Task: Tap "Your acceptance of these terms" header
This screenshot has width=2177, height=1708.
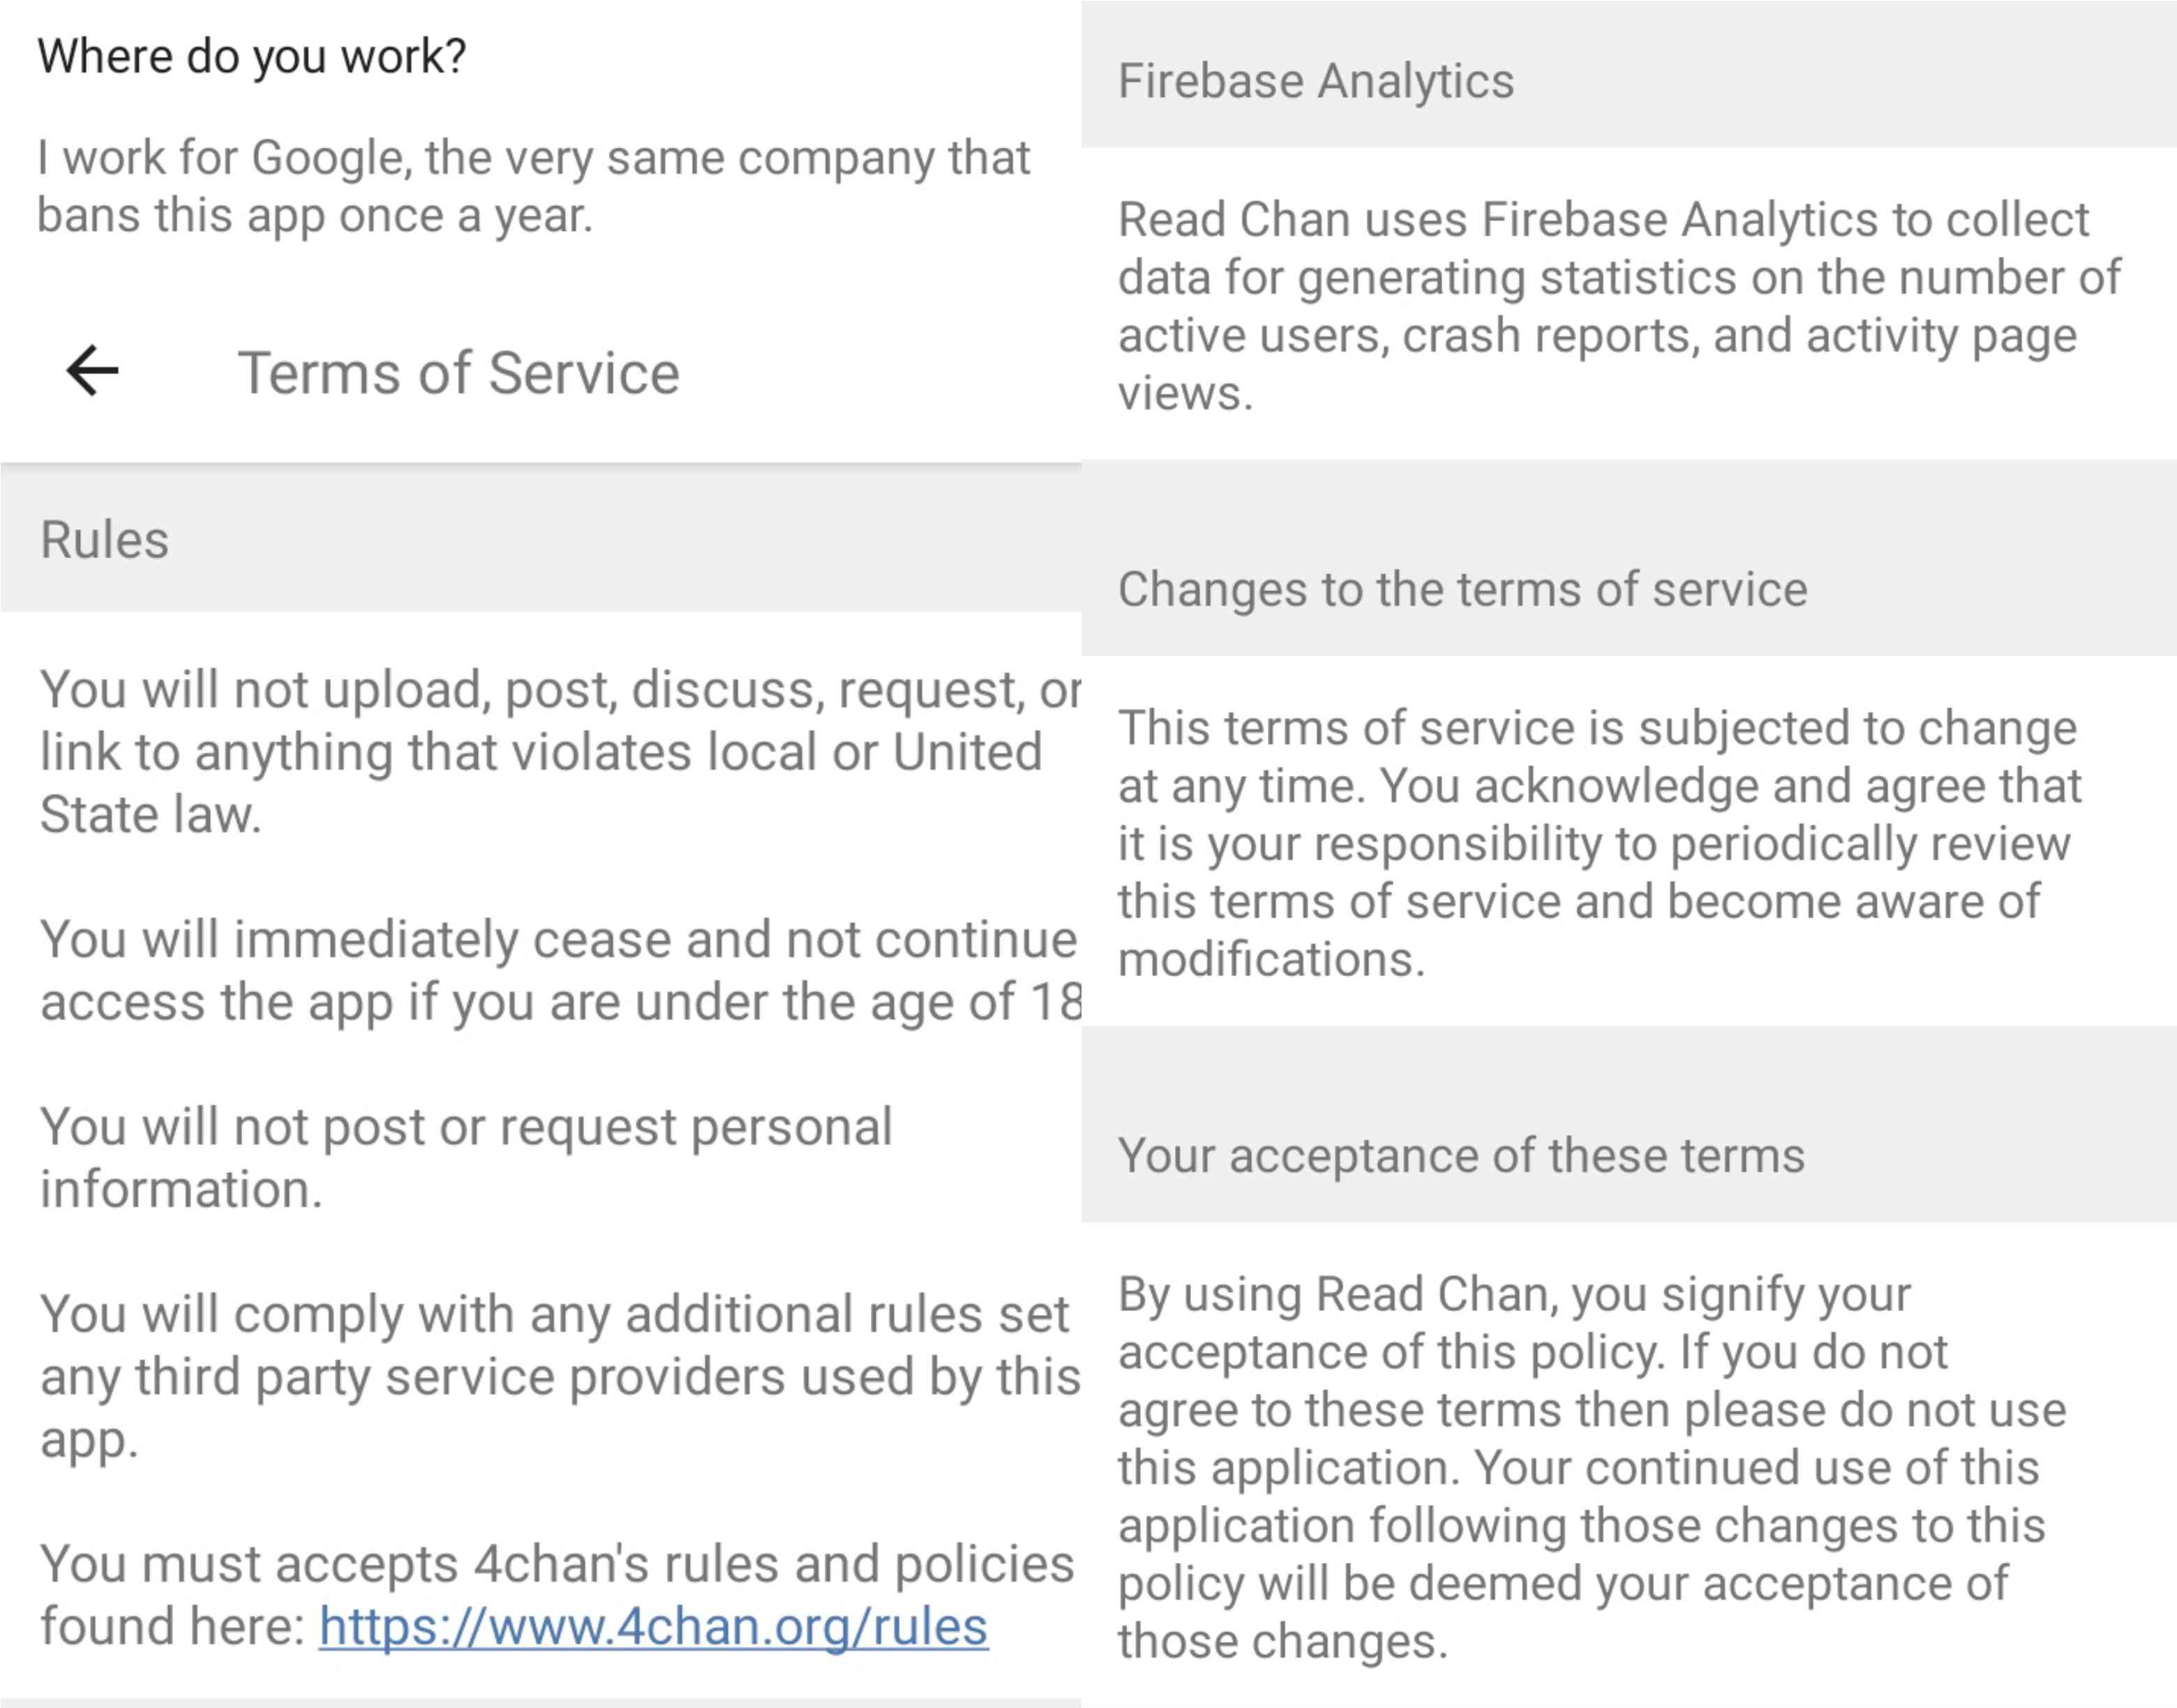Action: pyautogui.click(x=1461, y=1156)
